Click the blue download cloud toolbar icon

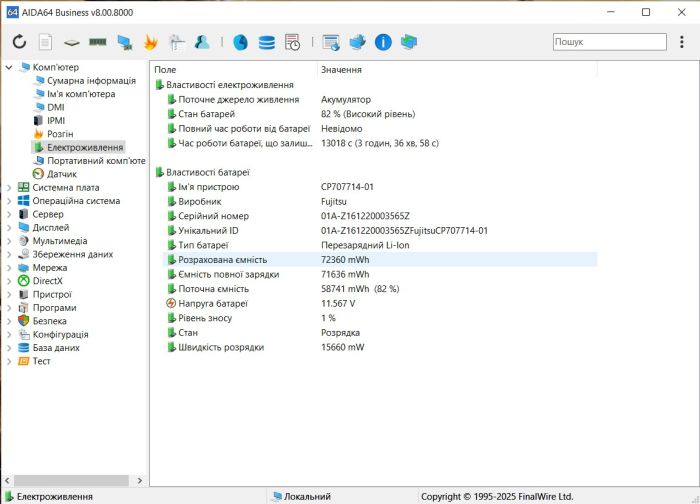[x=357, y=42]
